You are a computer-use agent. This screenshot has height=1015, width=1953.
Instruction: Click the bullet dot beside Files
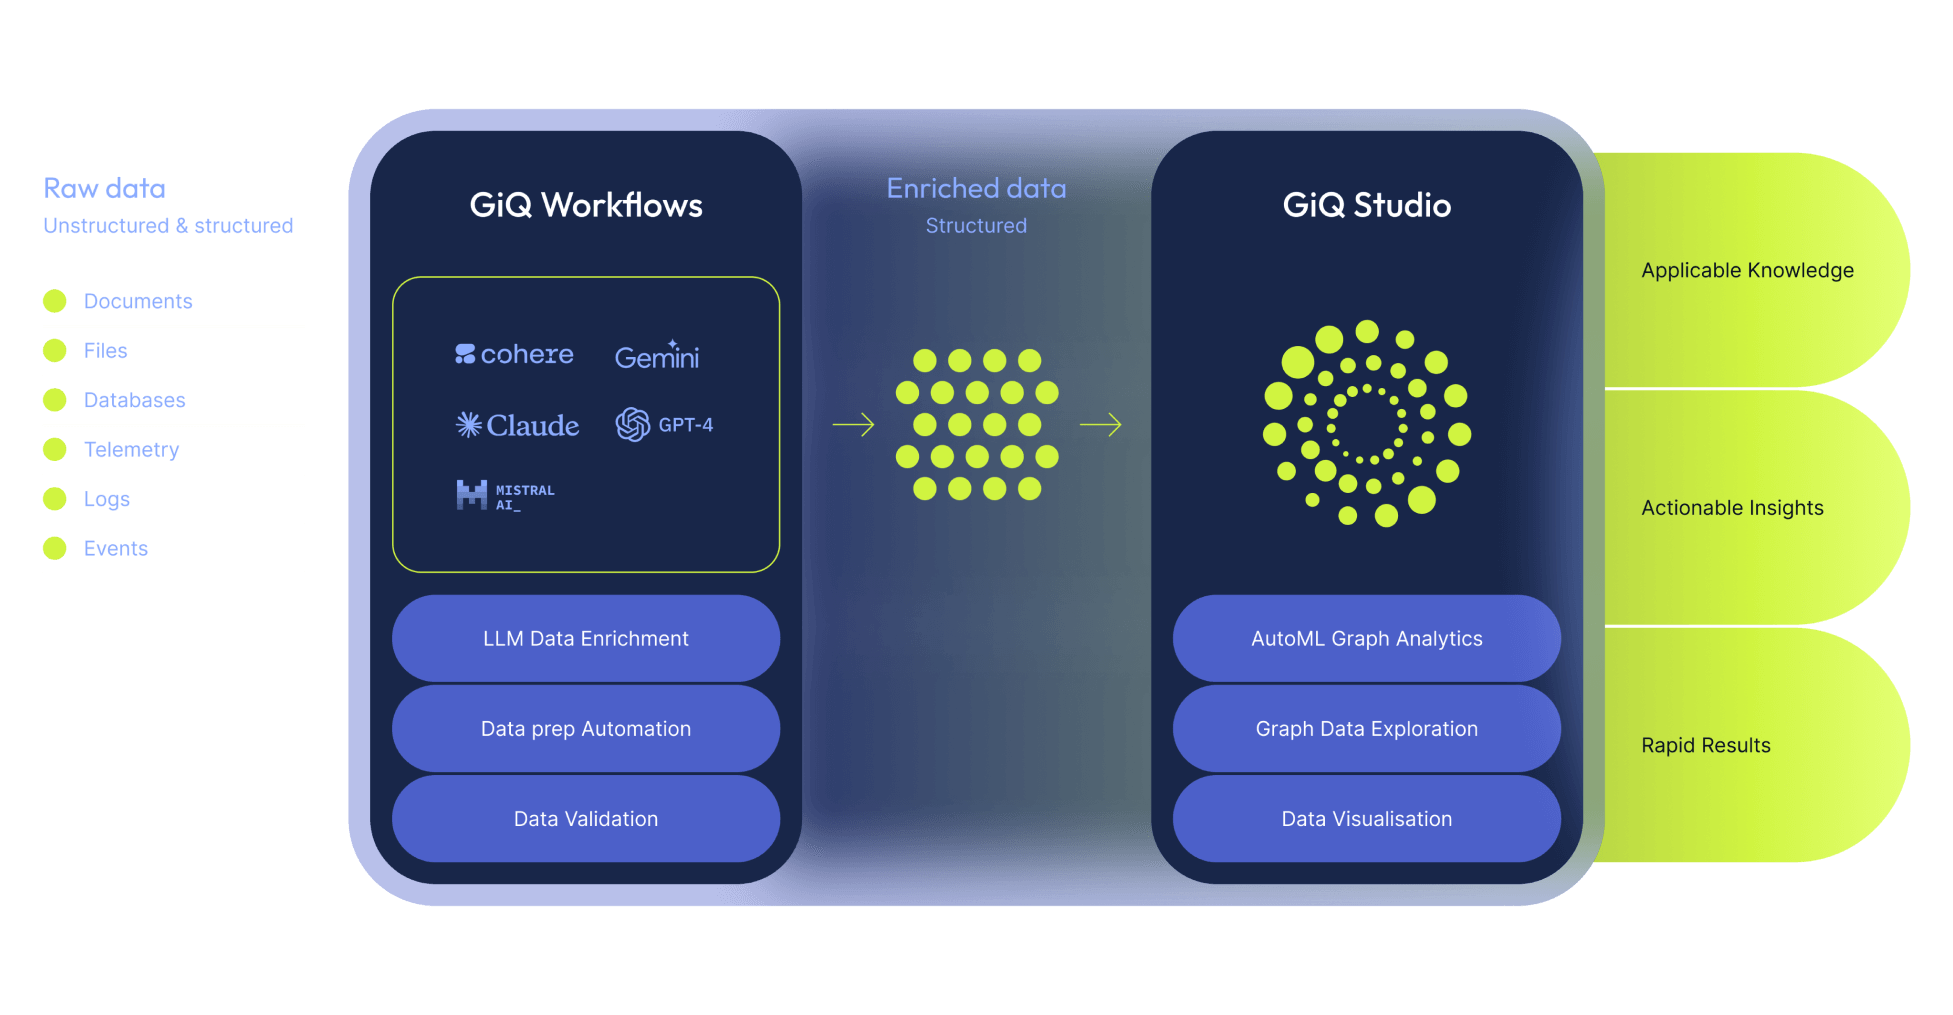55,350
